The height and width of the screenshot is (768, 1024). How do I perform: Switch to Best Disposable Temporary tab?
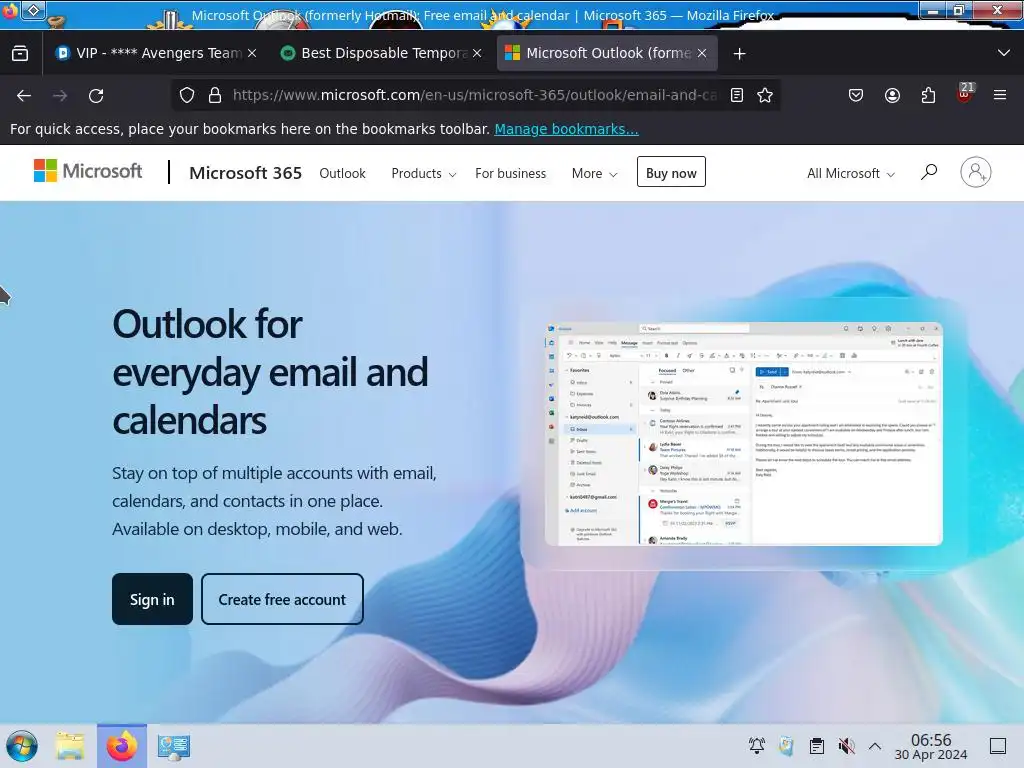[x=381, y=53]
